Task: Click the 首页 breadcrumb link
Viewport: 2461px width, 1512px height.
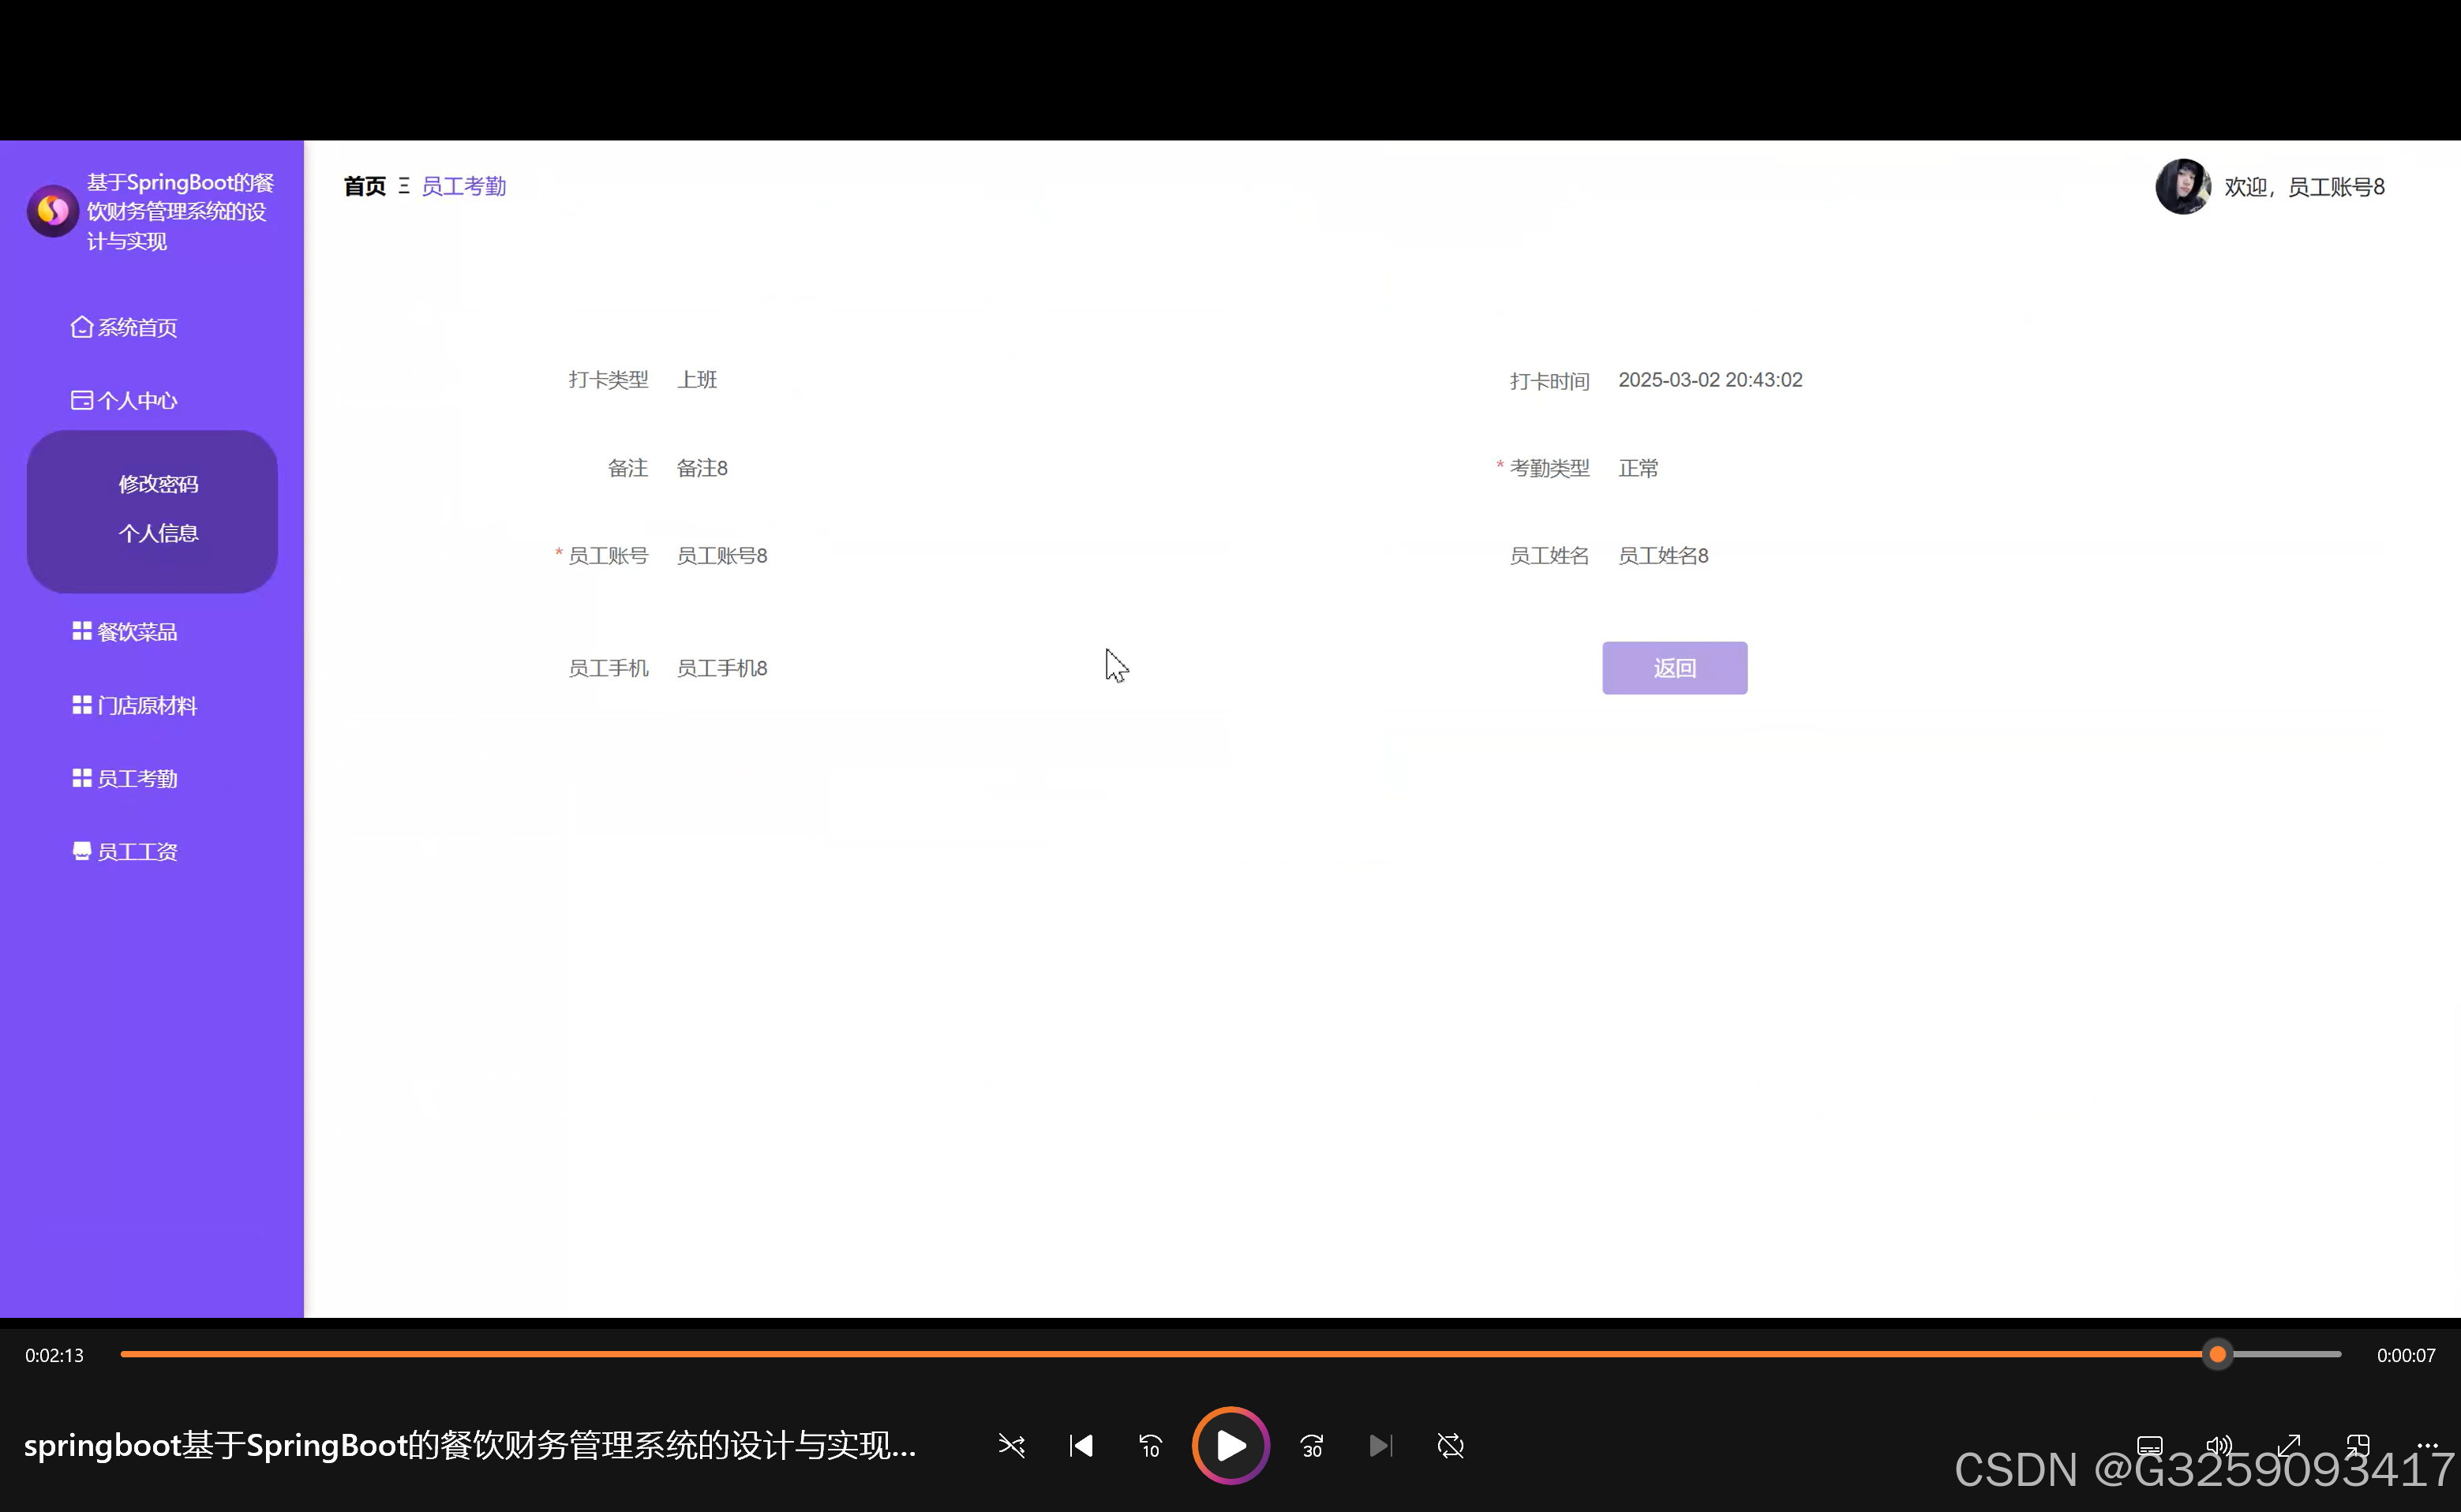Action: pyautogui.click(x=364, y=186)
